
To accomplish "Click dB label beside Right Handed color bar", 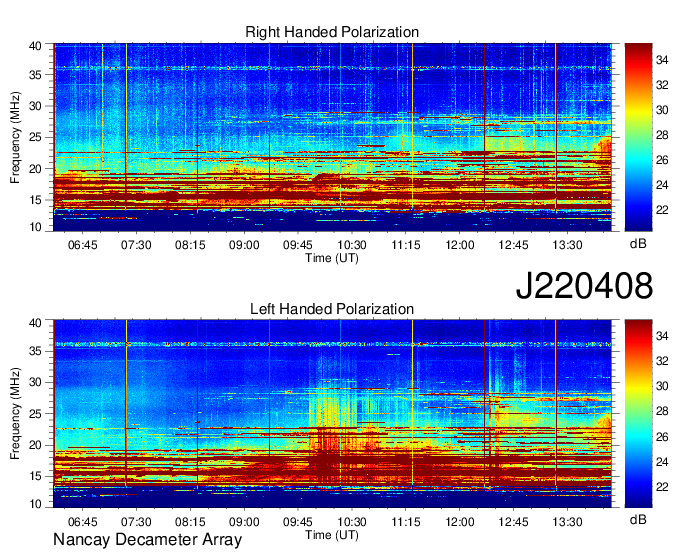I will (x=638, y=244).
